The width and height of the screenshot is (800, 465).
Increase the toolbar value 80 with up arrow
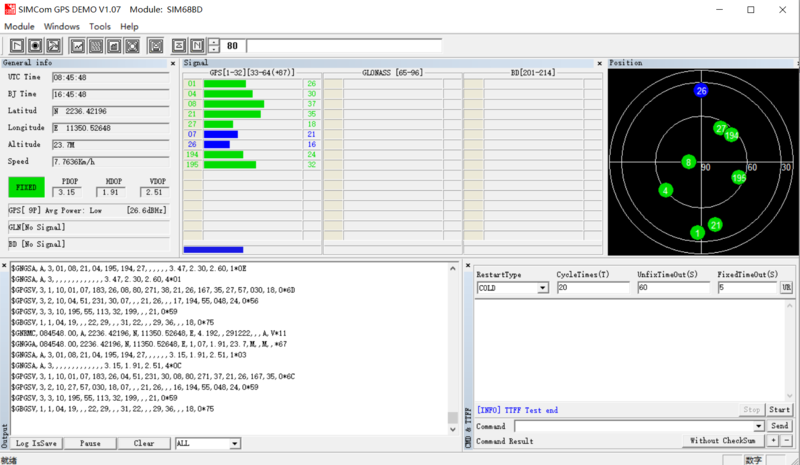(x=214, y=42)
